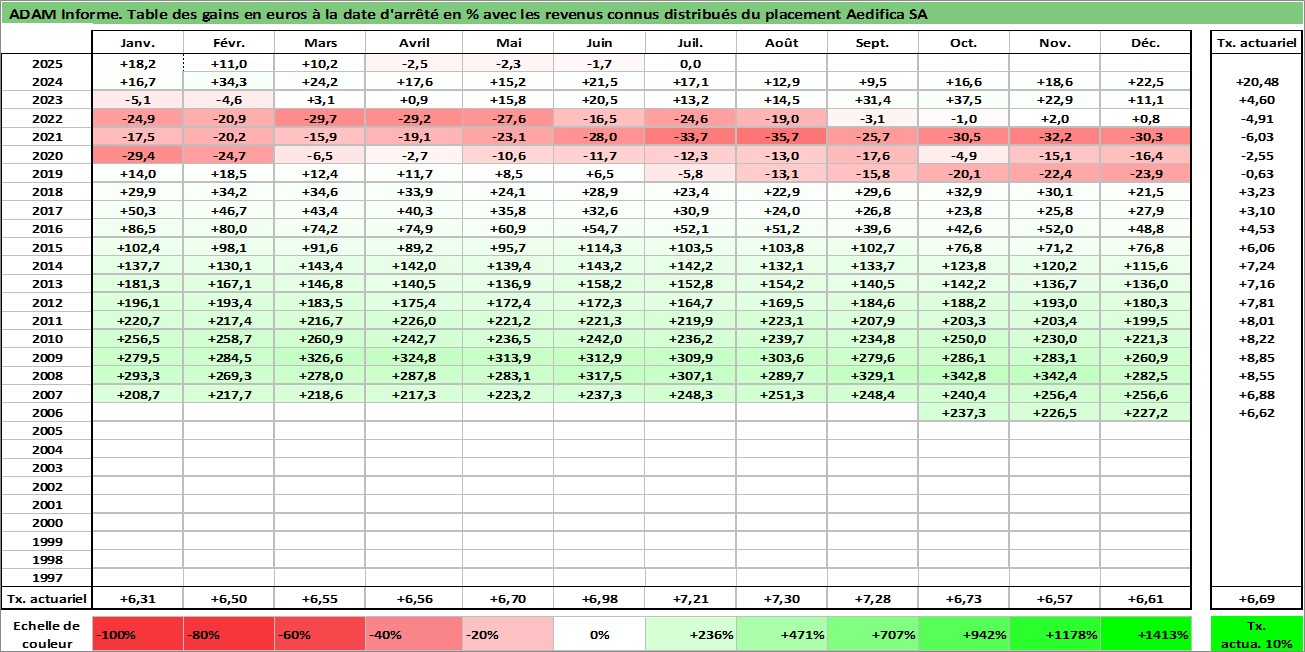The width and height of the screenshot is (1305, 652).
Task: Select the +471% green scale swatch
Action: pos(781,634)
